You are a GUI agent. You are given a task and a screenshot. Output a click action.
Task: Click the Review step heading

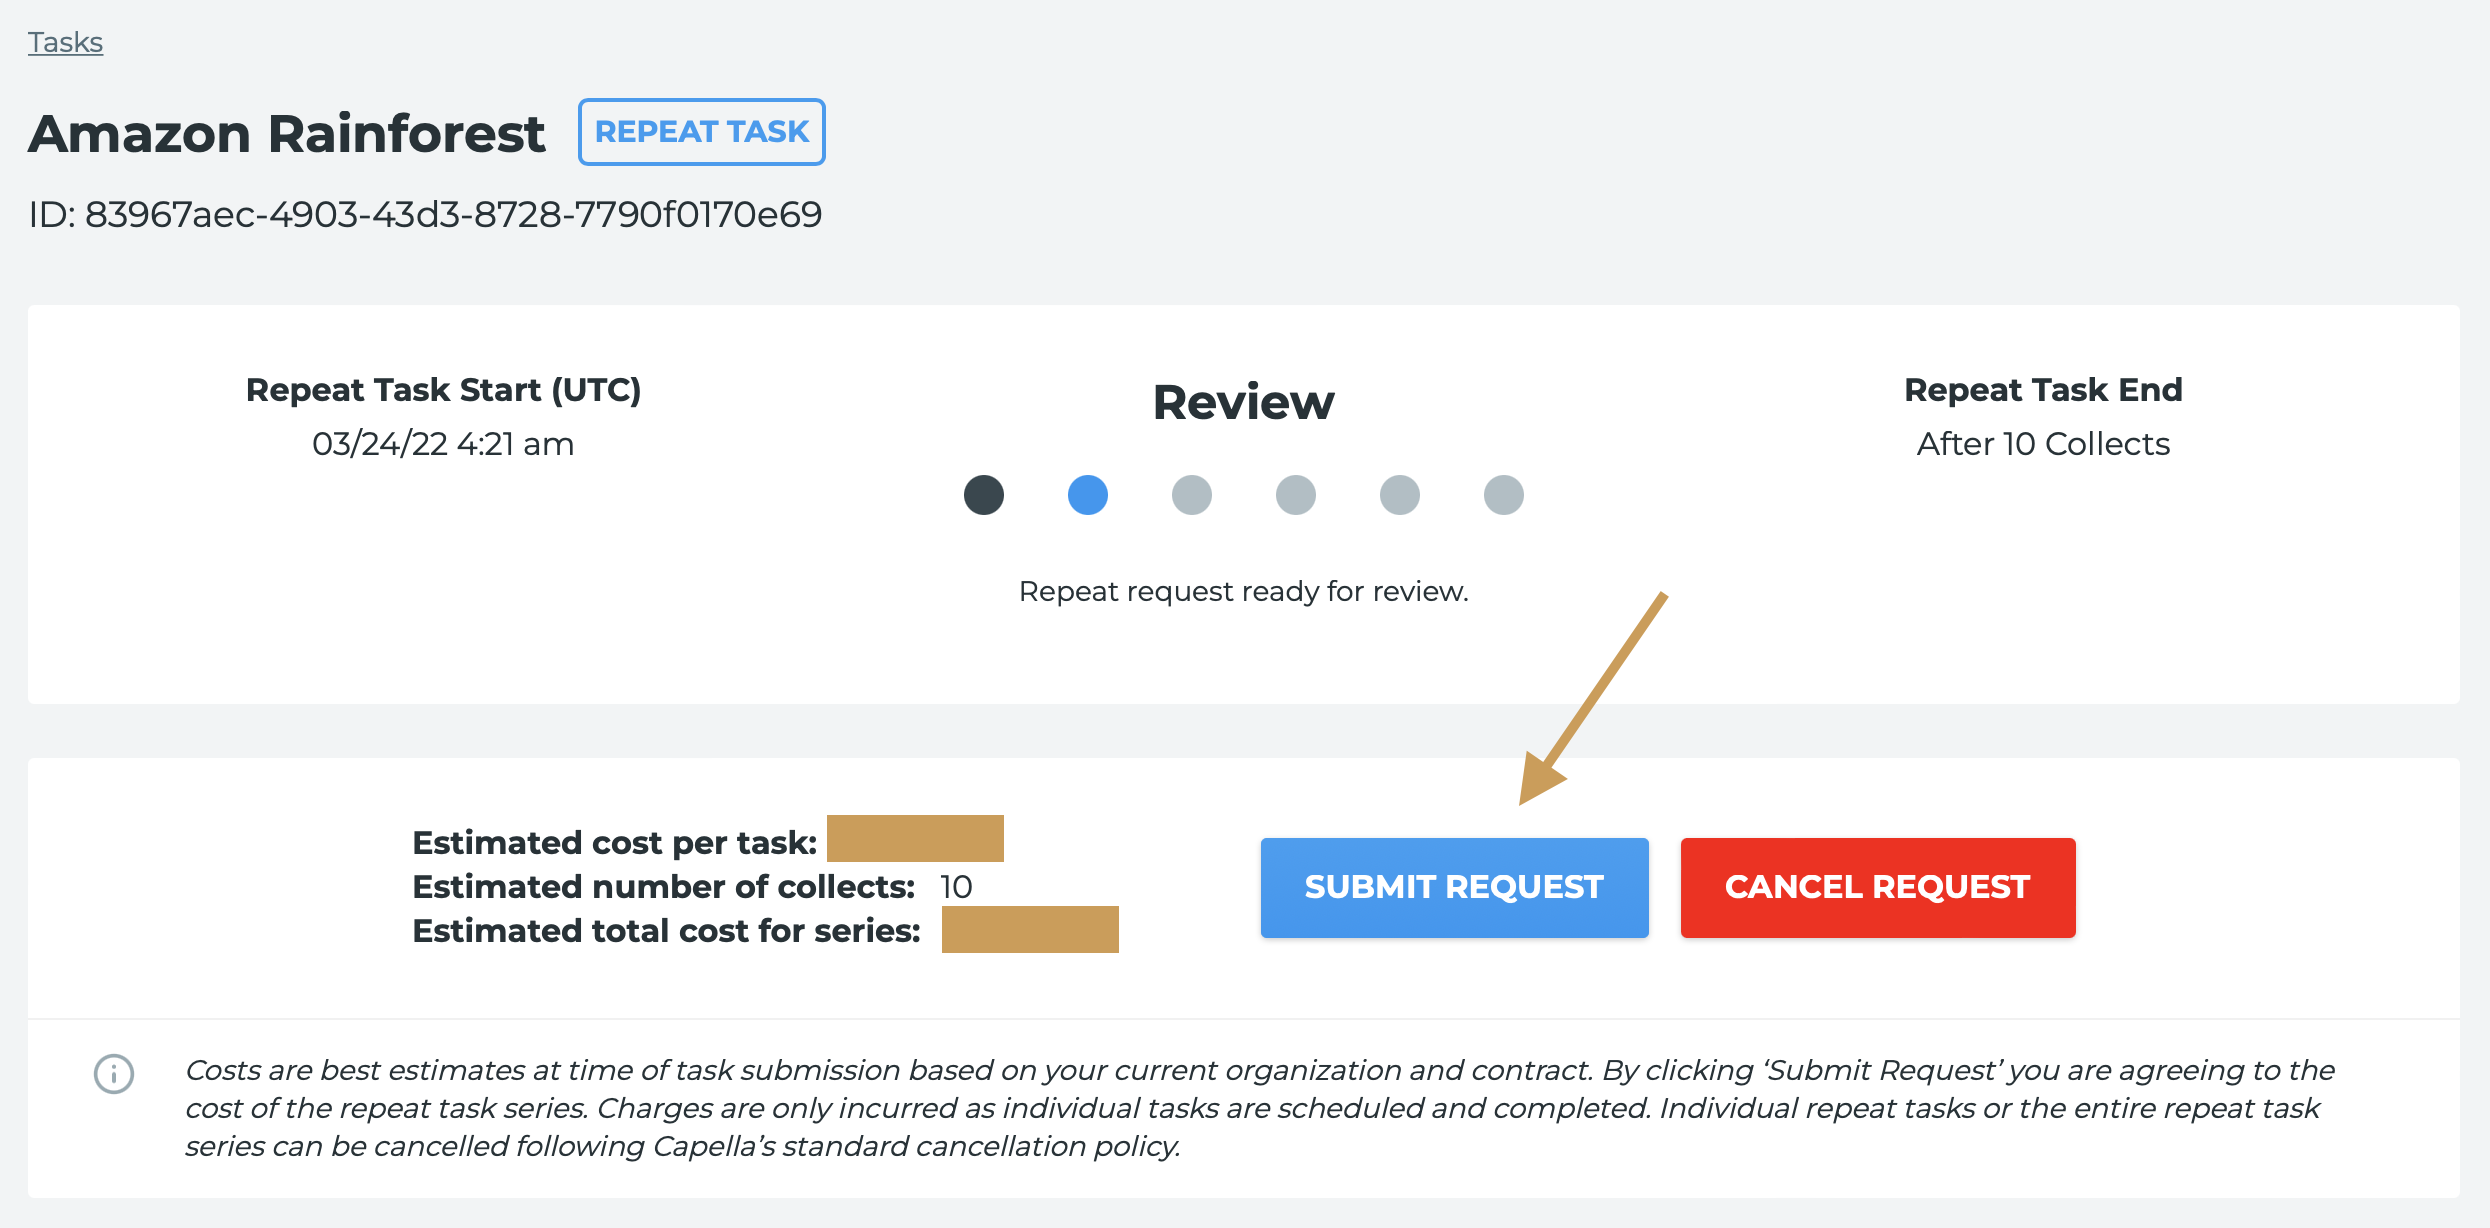[x=1243, y=402]
